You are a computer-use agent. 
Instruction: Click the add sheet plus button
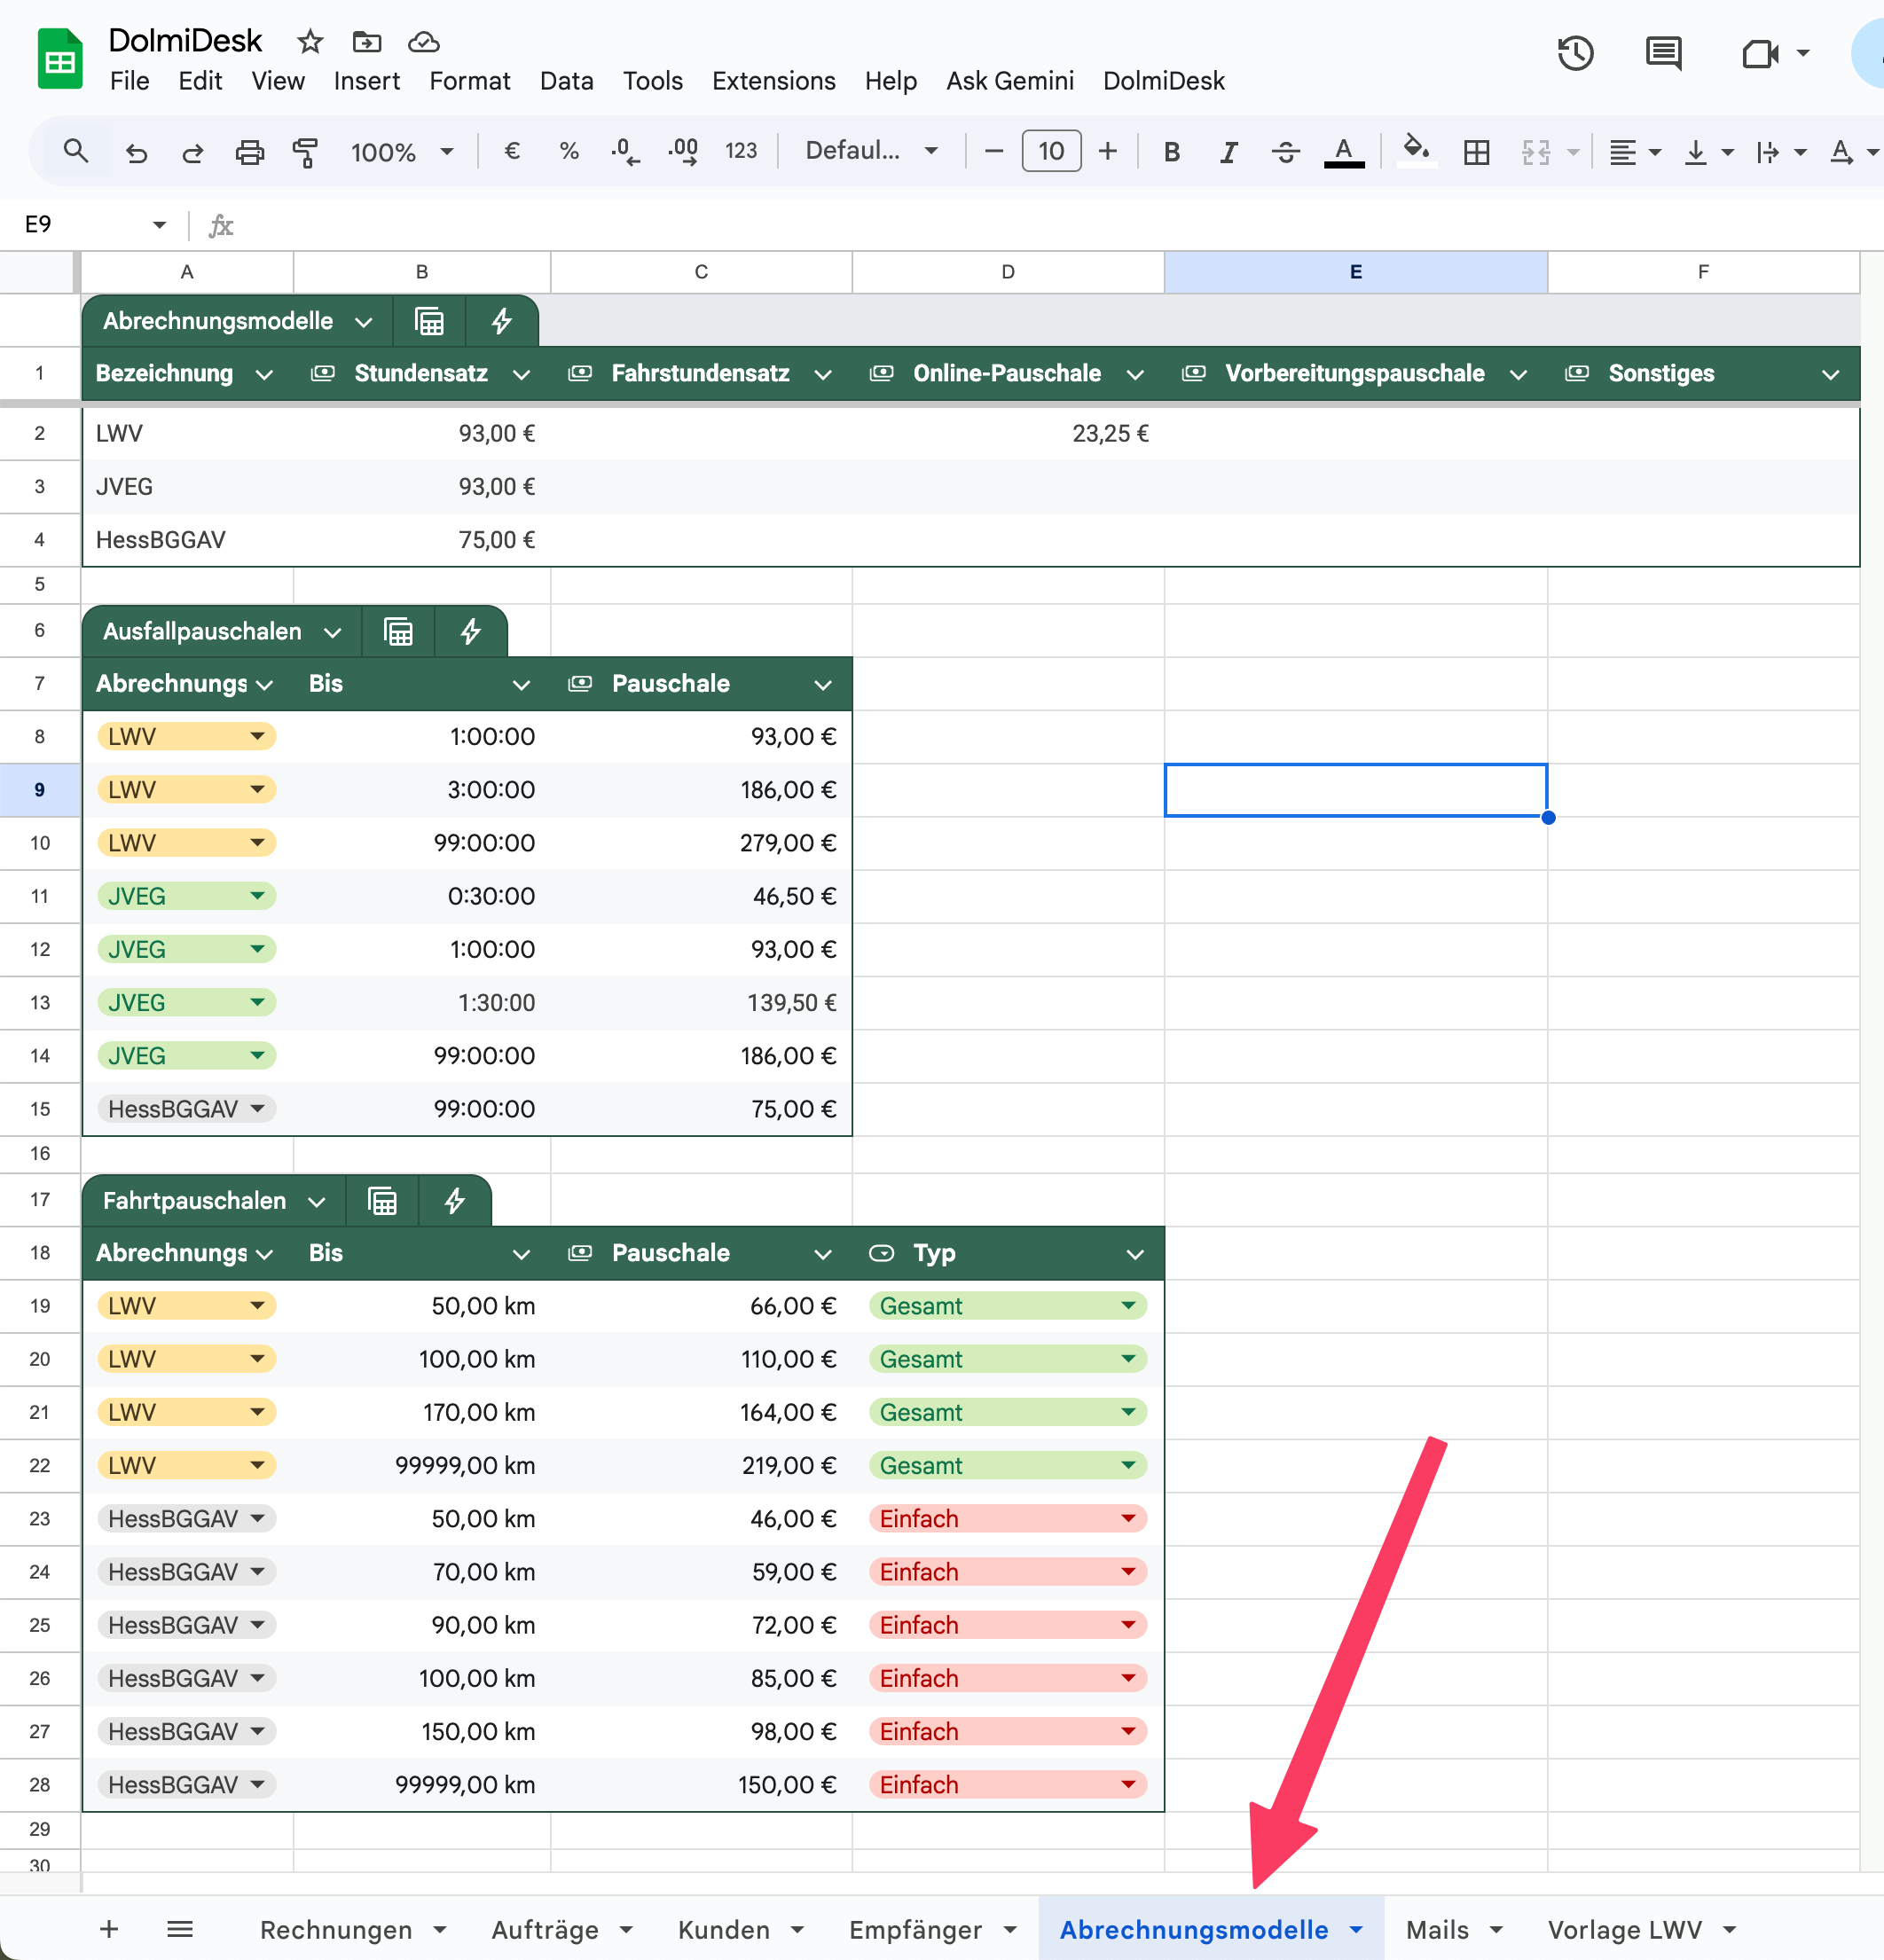tap(109, 1929)
